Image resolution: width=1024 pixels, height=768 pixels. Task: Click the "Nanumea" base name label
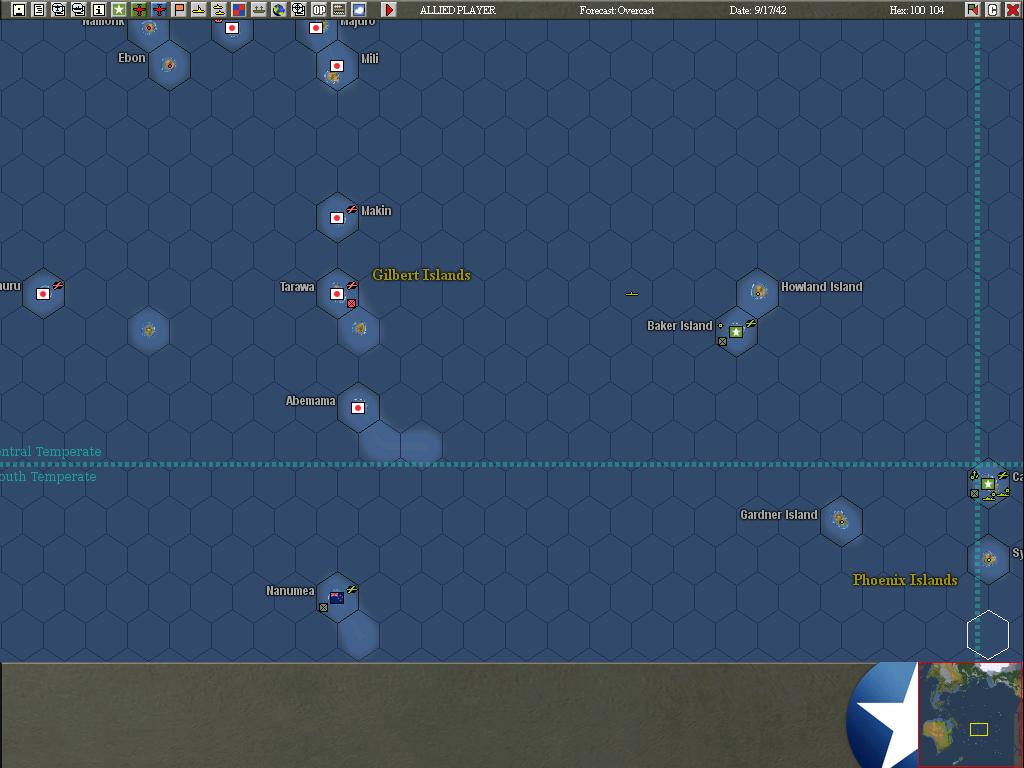[290, 591]
